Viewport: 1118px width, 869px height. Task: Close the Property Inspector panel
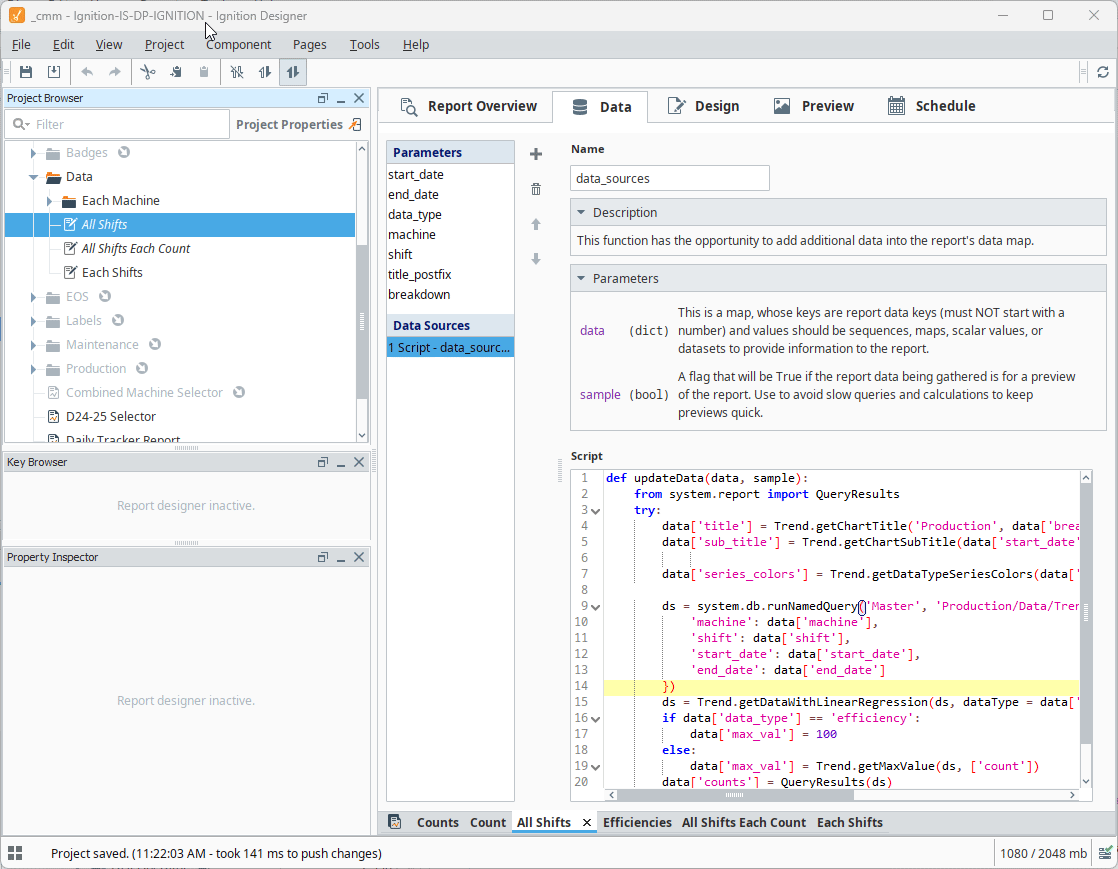tap(359, 557)
